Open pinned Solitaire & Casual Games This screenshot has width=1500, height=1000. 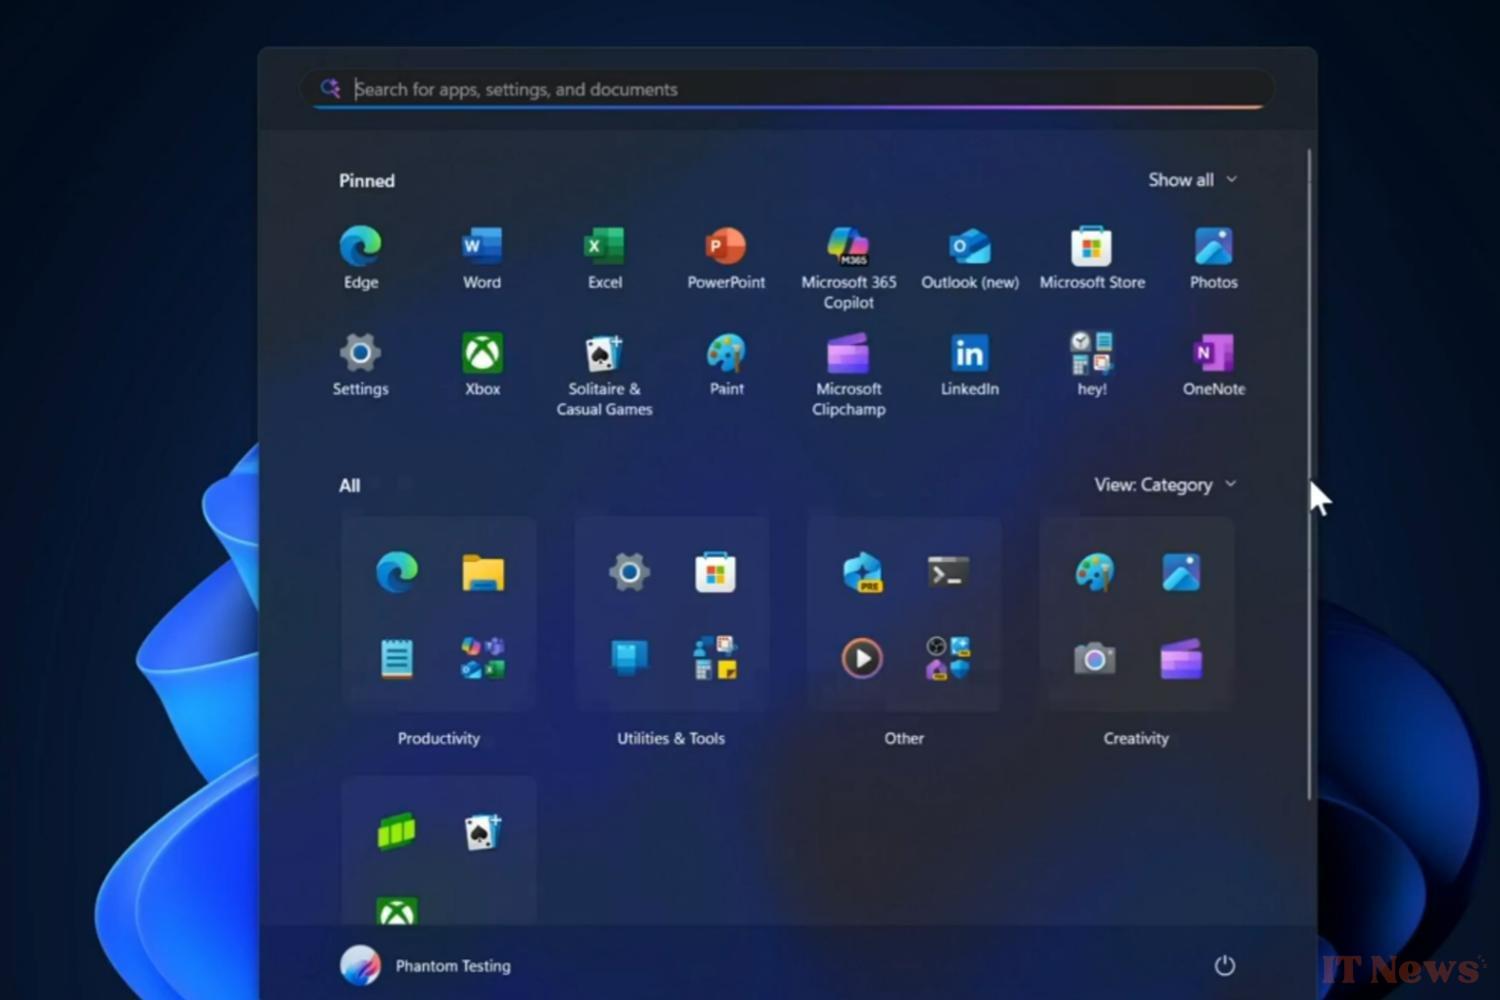[604, 375]
